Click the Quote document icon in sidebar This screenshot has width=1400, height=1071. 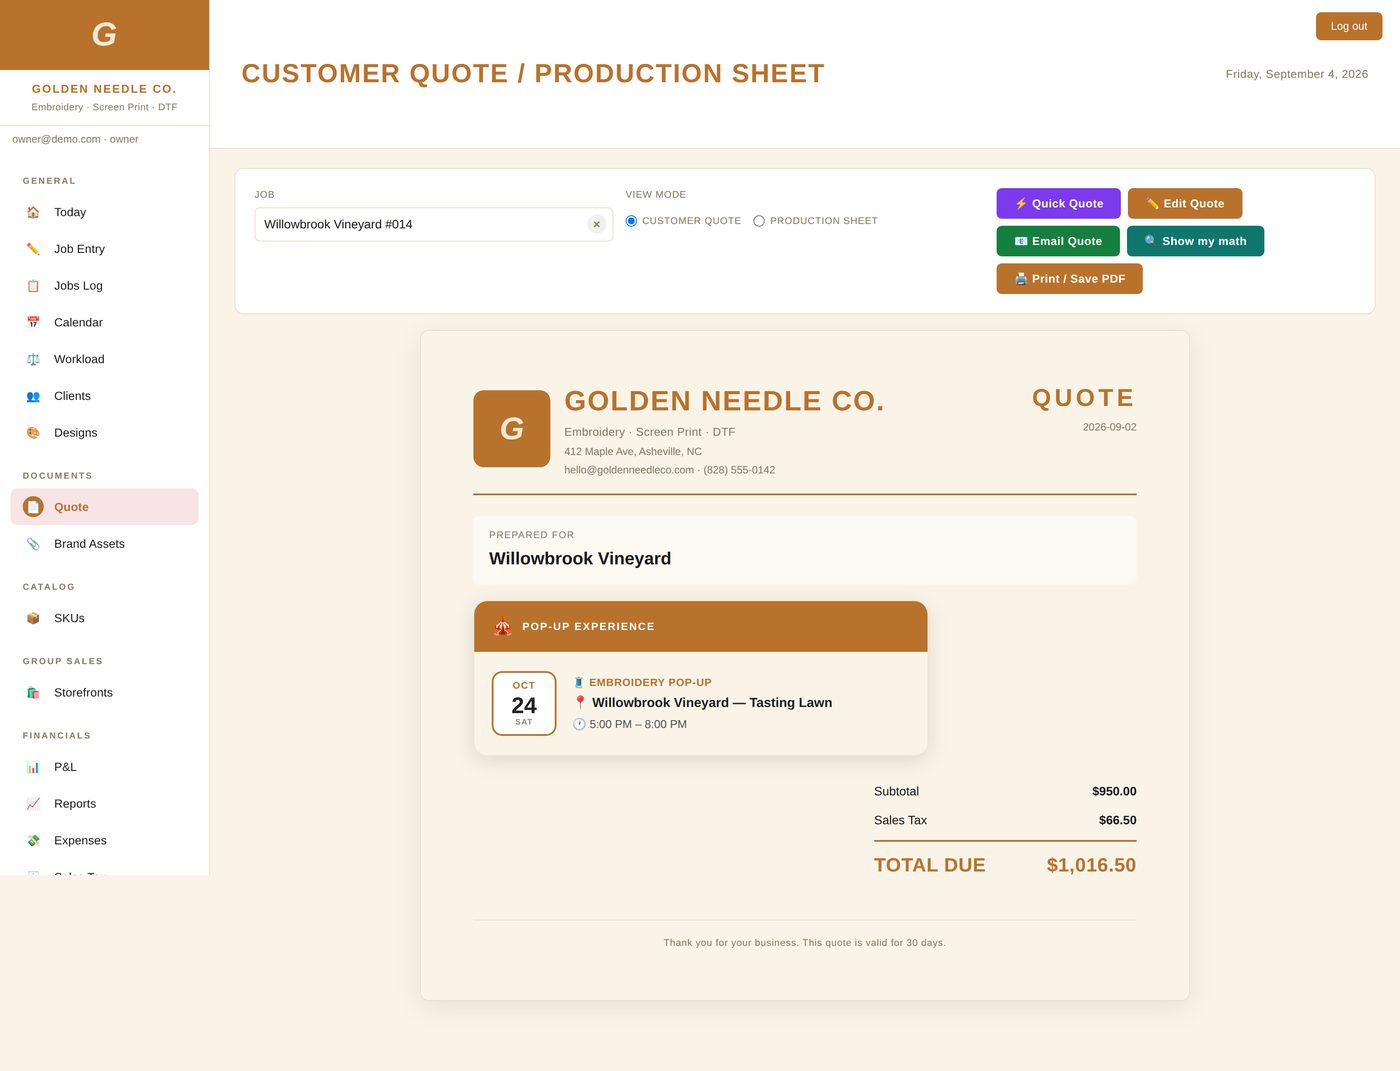(33, 507)
